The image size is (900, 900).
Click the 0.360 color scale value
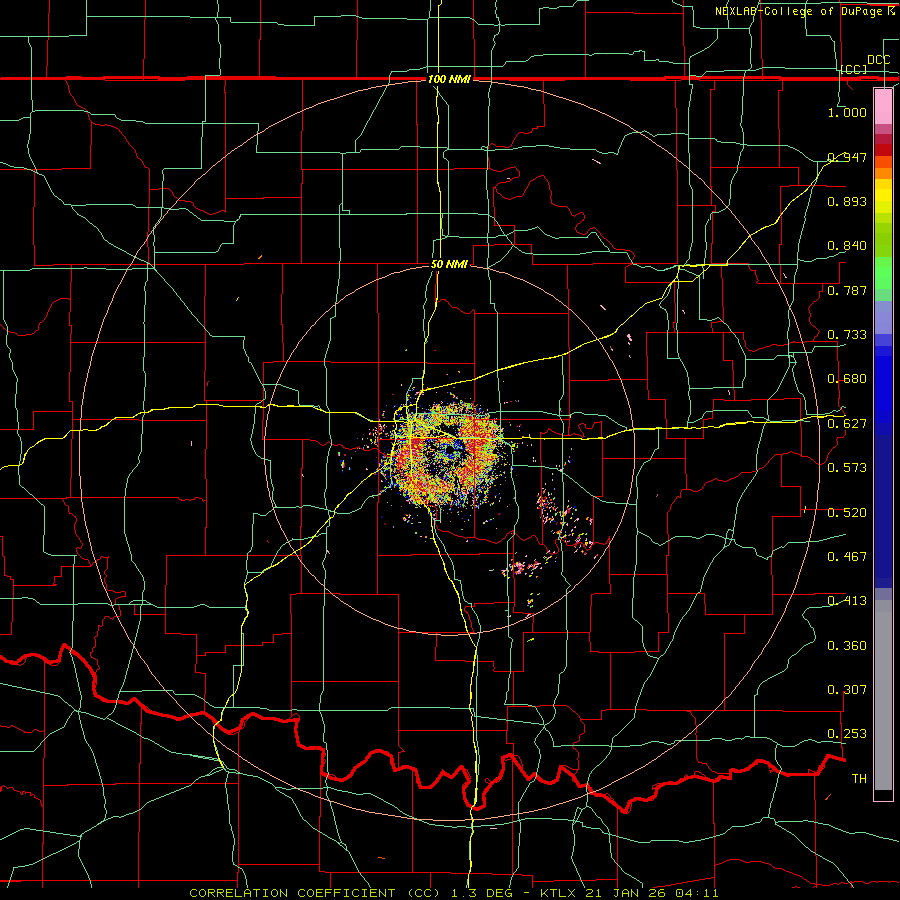pos(847,645)
